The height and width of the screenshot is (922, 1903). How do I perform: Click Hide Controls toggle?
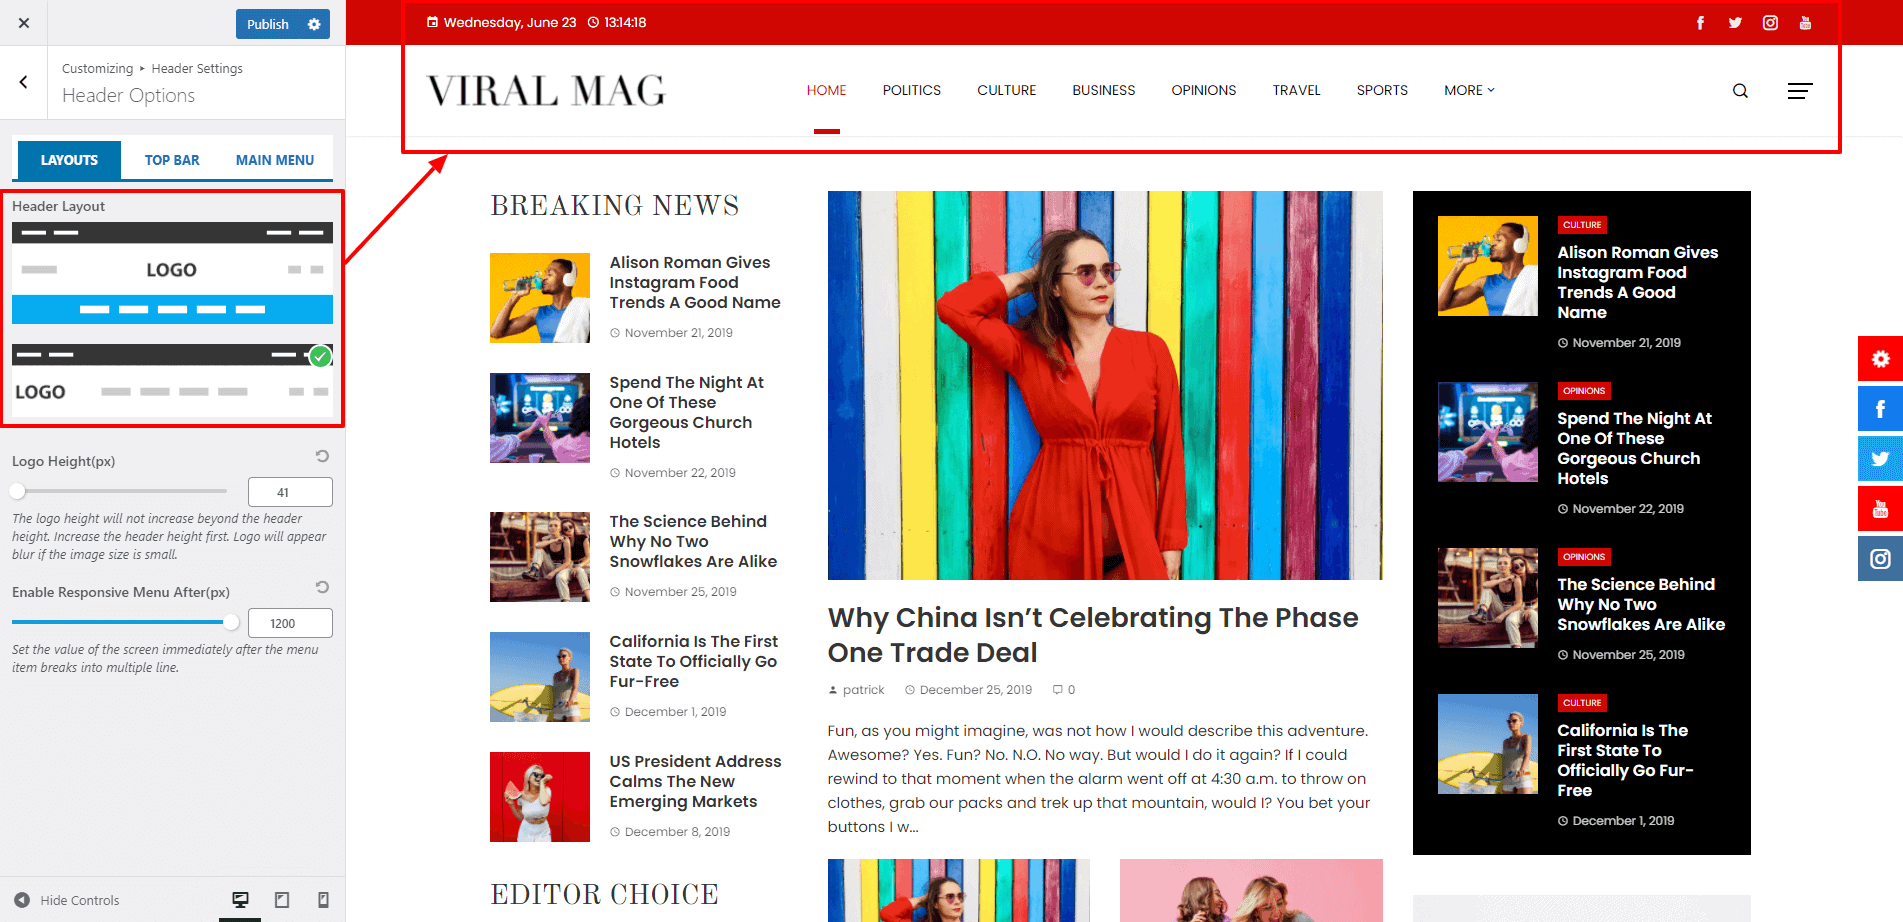[x=67, y=900]
